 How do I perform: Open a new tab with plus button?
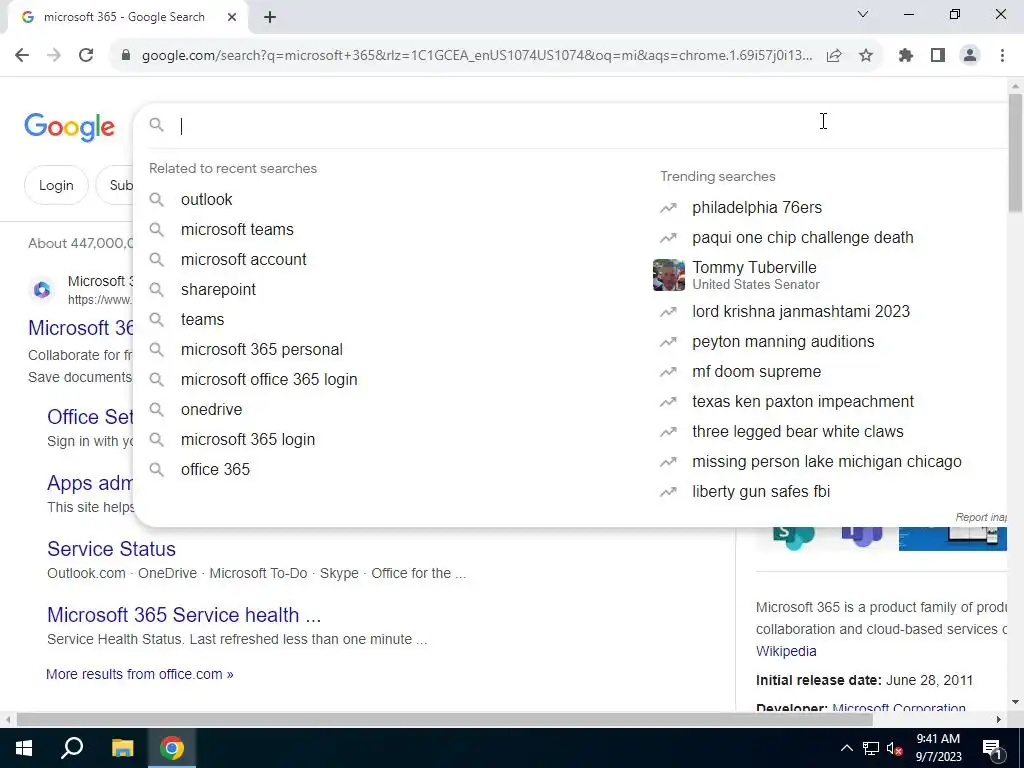270,18
